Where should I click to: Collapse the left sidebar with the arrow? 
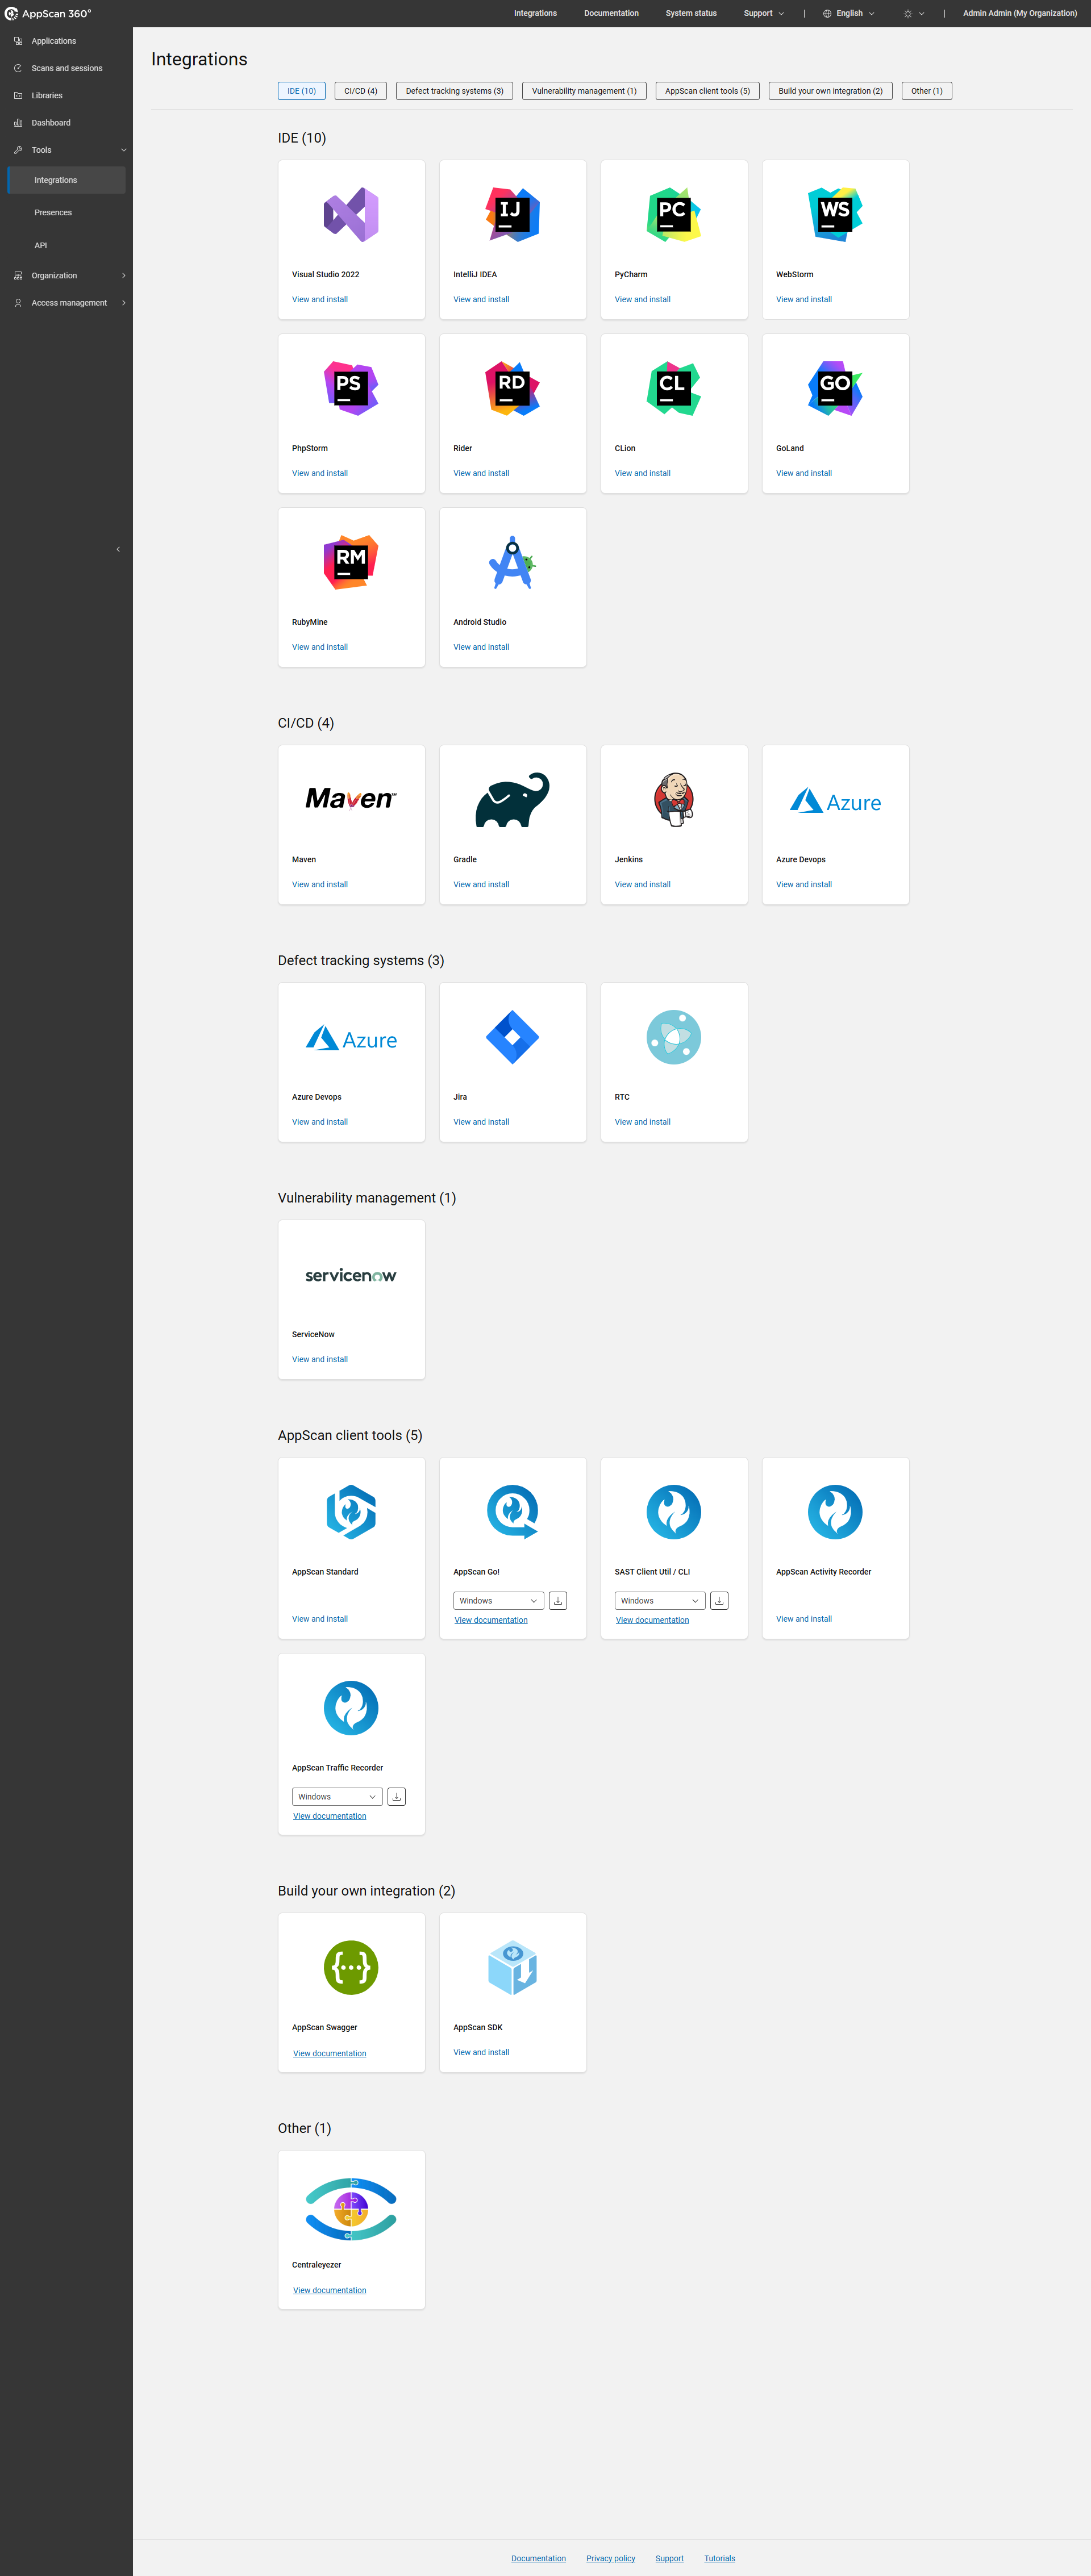[x=118, y=549]
